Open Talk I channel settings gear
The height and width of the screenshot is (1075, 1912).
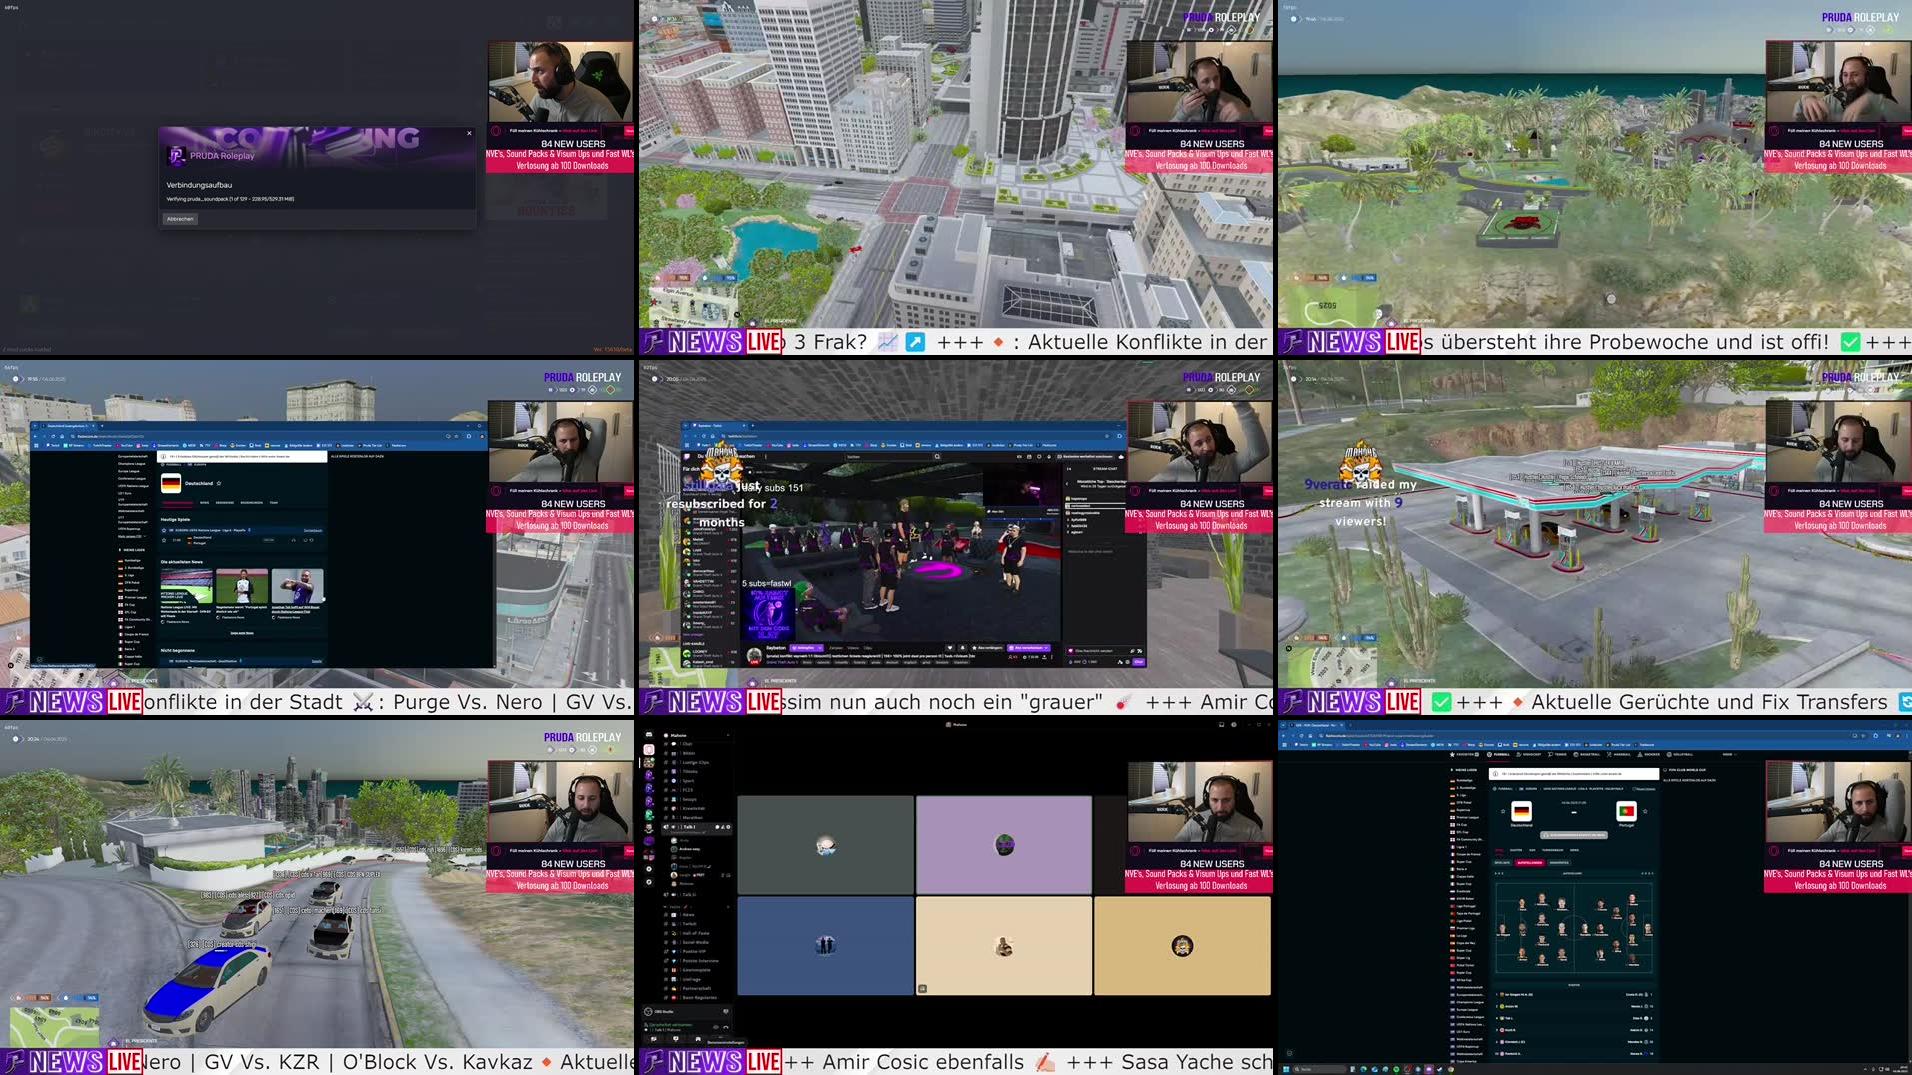pyautogui.click(x=728, y=827)
